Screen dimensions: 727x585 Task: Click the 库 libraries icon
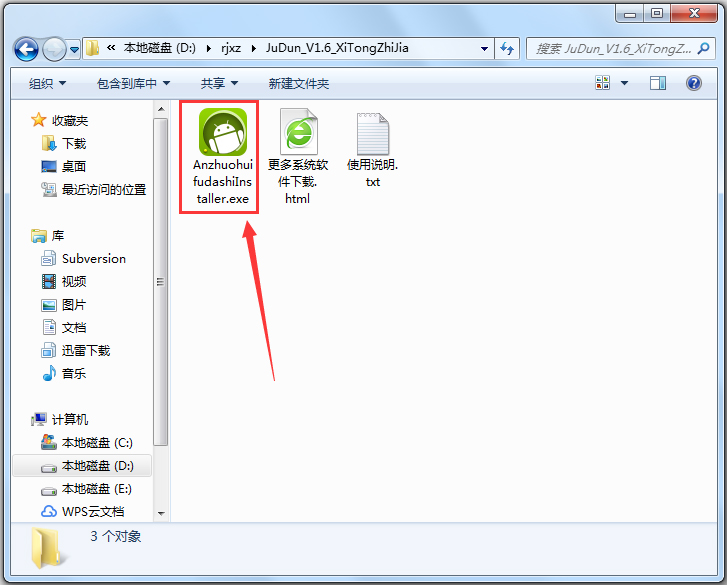[x=38, y=235]
